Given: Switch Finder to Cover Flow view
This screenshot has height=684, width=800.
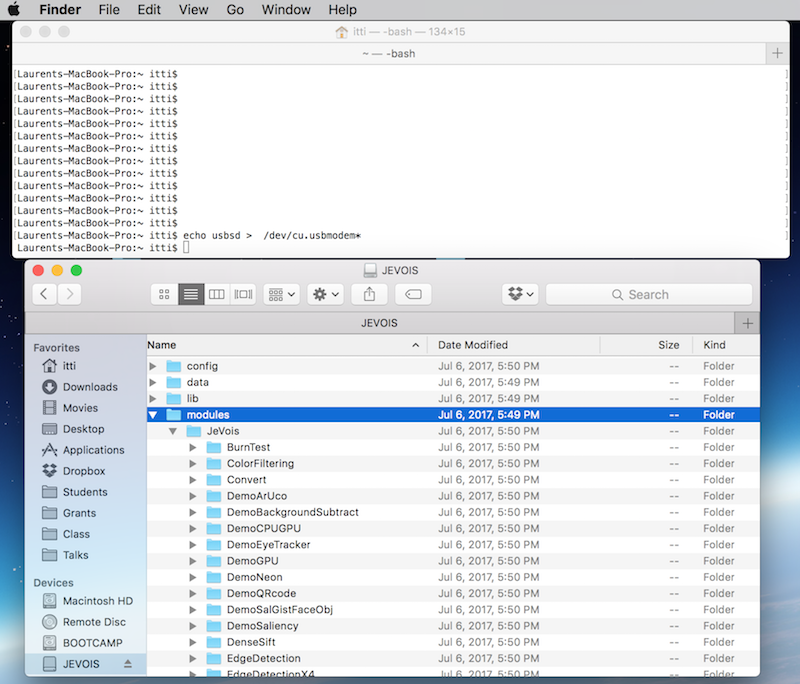Looking at the screenshot, I should tap(243, 294).
